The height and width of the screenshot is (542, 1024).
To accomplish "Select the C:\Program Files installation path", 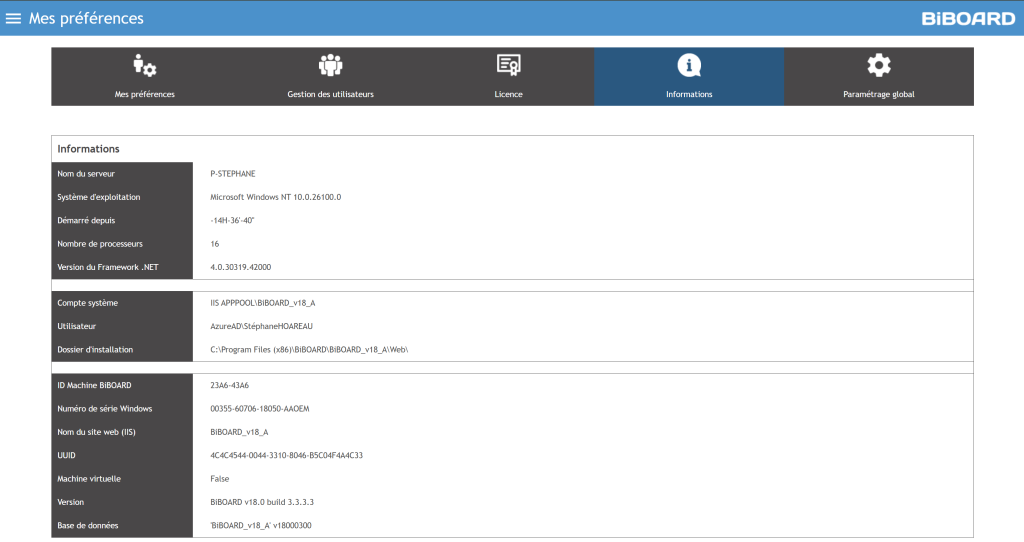I will point(309,350).
